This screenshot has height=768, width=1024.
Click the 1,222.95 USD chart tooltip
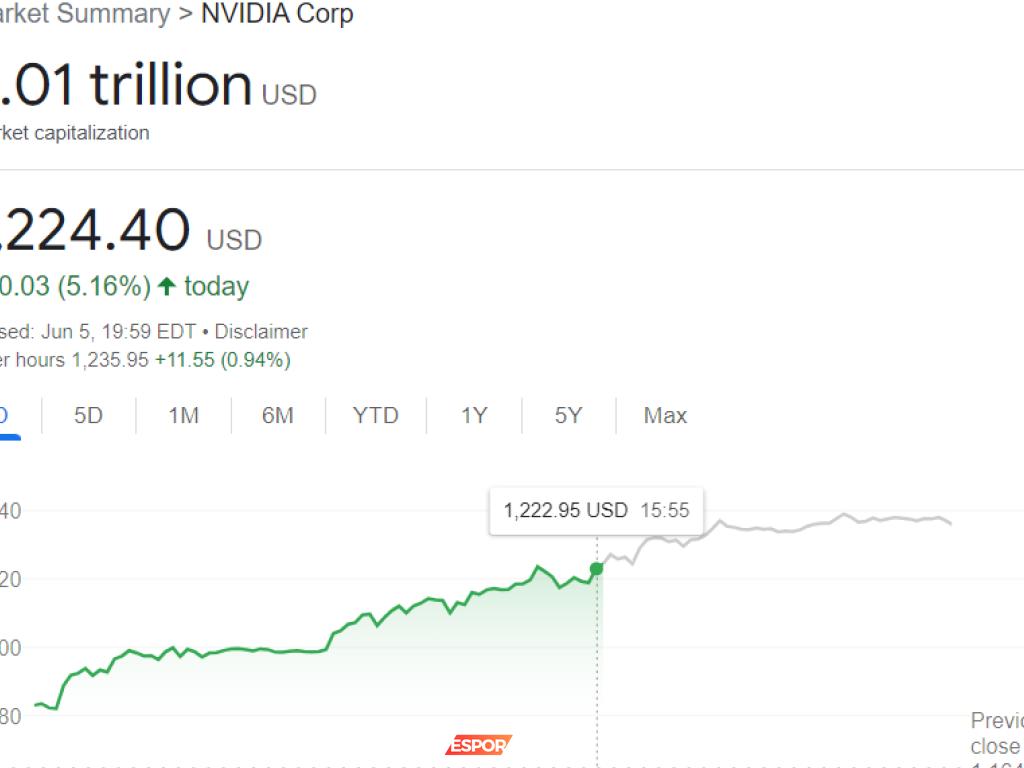[x=596, y=510]
